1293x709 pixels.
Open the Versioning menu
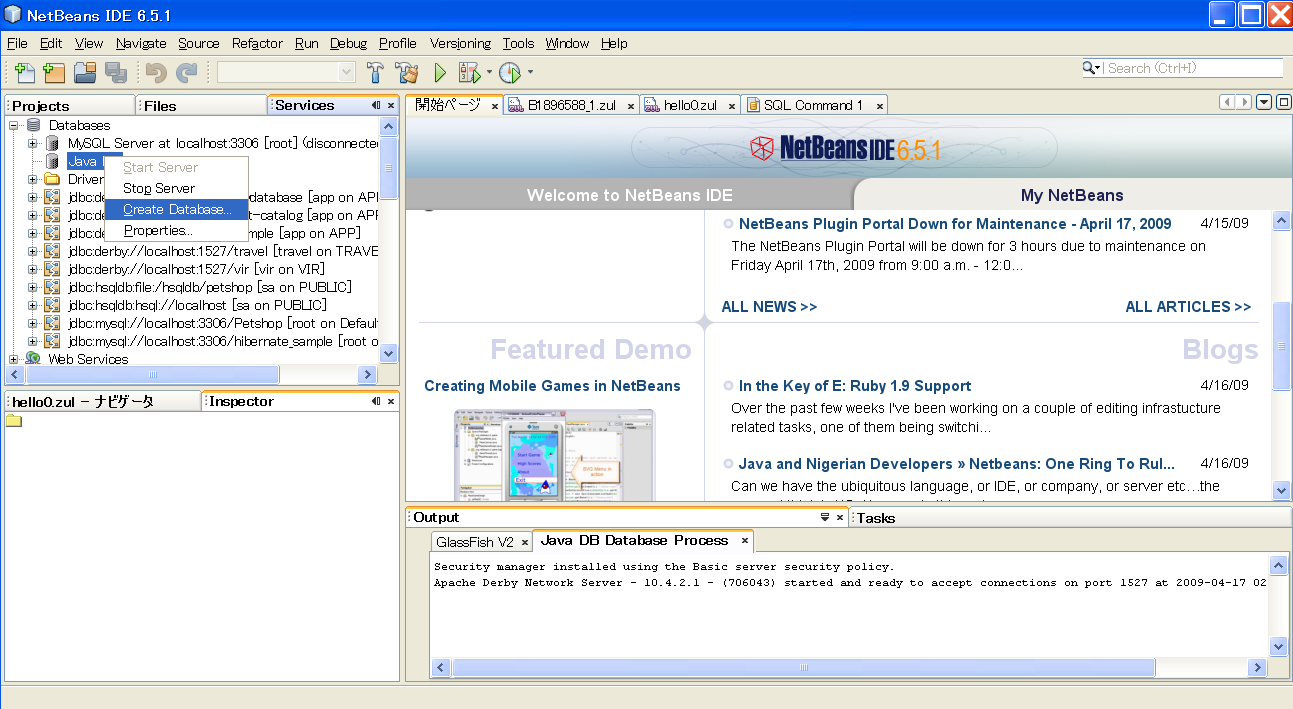pyautogui.click(x=460, y=43)
